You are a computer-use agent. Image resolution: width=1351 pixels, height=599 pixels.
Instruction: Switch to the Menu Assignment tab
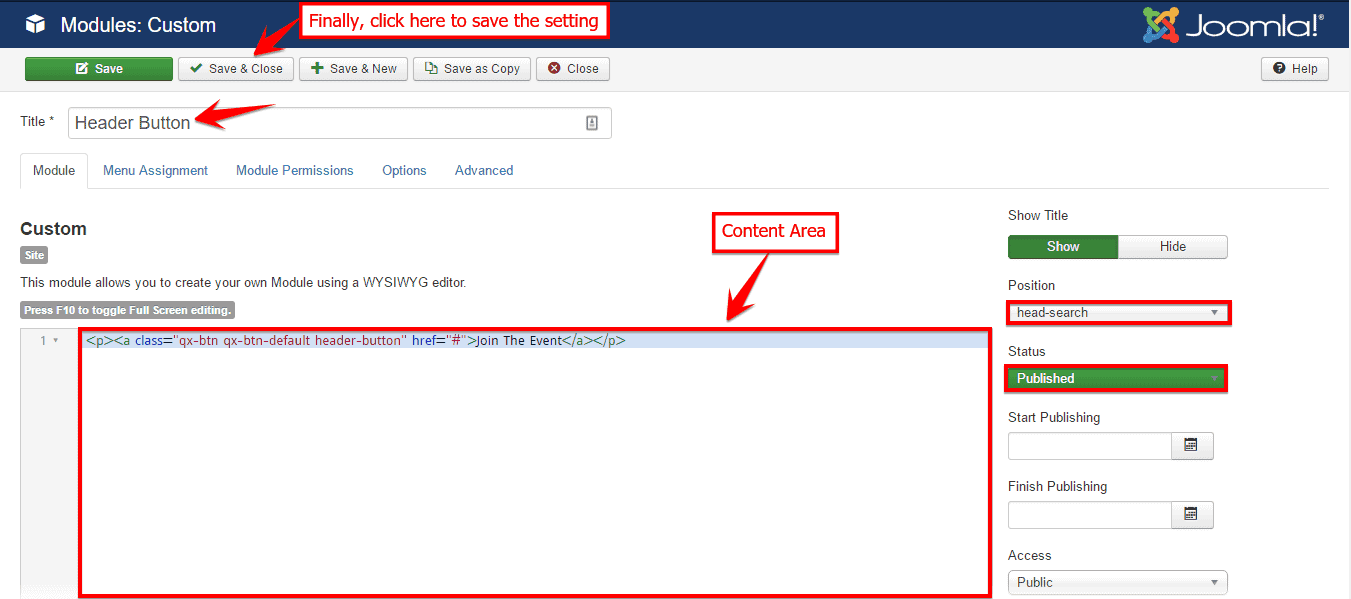click(x=155, y=171)
